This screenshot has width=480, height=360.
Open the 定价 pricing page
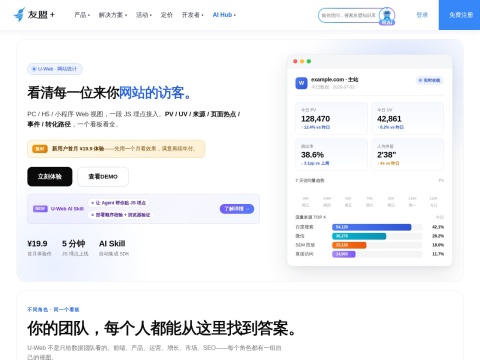tap(166, 15)
